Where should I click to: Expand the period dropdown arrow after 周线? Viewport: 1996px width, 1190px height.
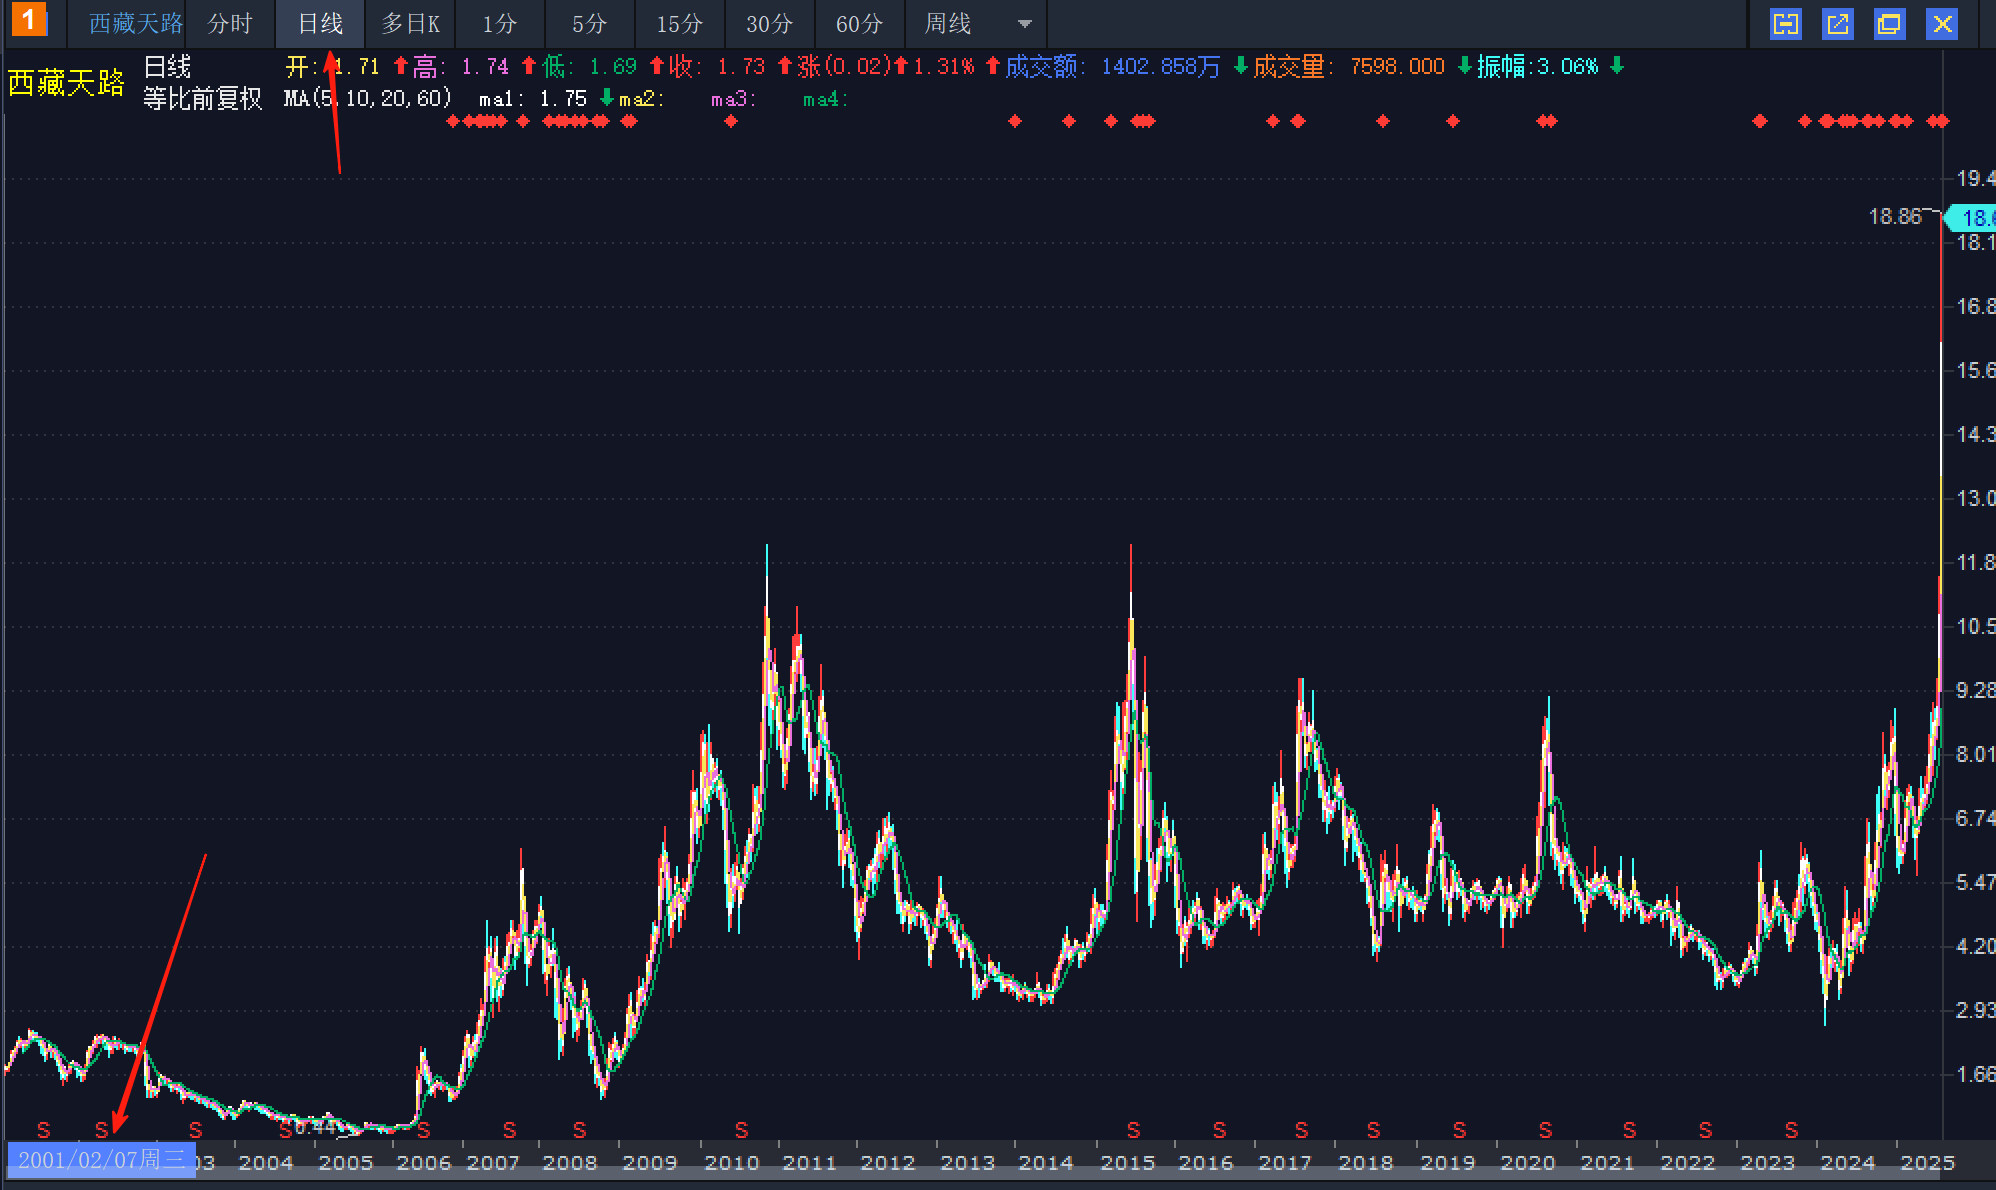1024,24
